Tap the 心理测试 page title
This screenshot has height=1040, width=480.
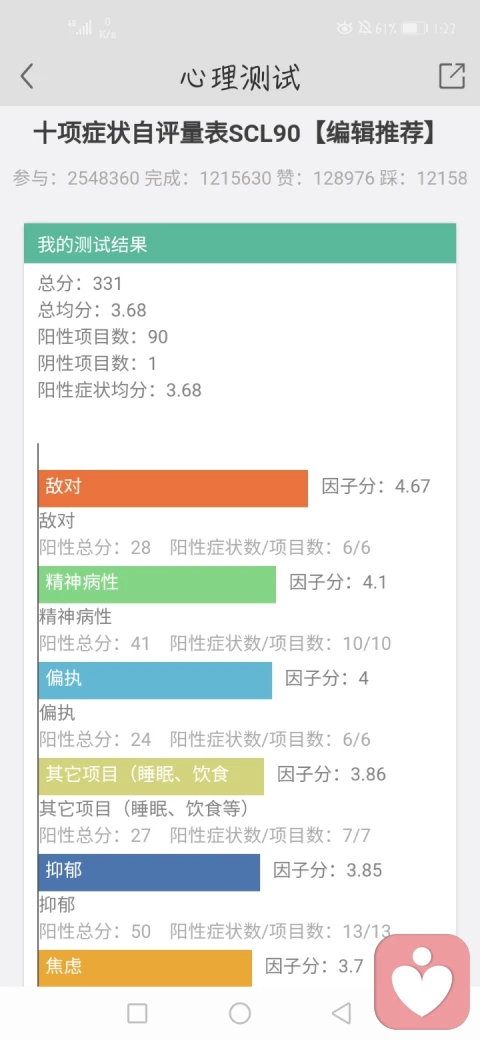[240, 77]
